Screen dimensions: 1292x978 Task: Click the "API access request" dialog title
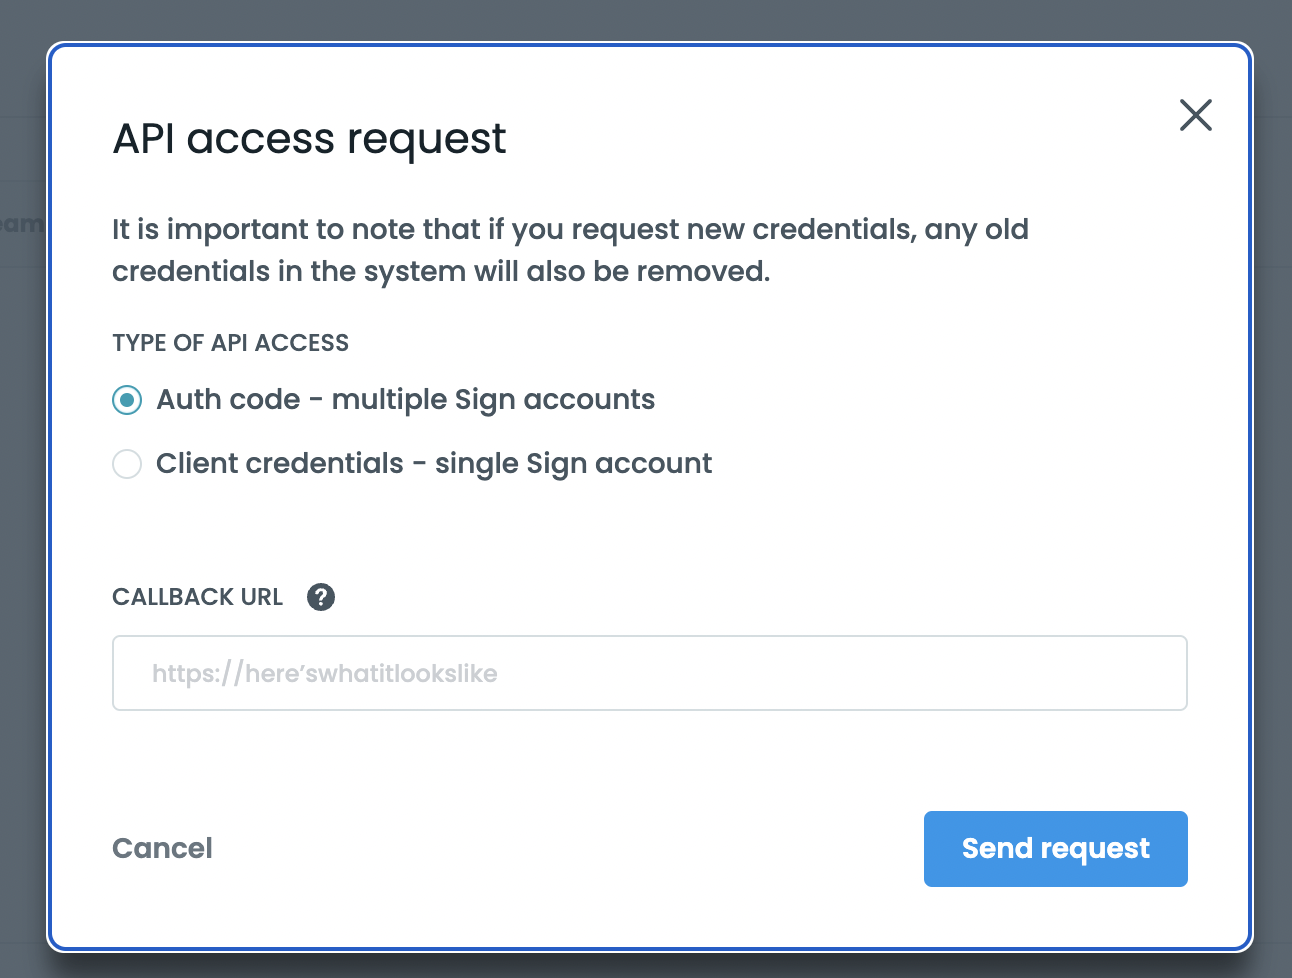(x=309, y=139)
